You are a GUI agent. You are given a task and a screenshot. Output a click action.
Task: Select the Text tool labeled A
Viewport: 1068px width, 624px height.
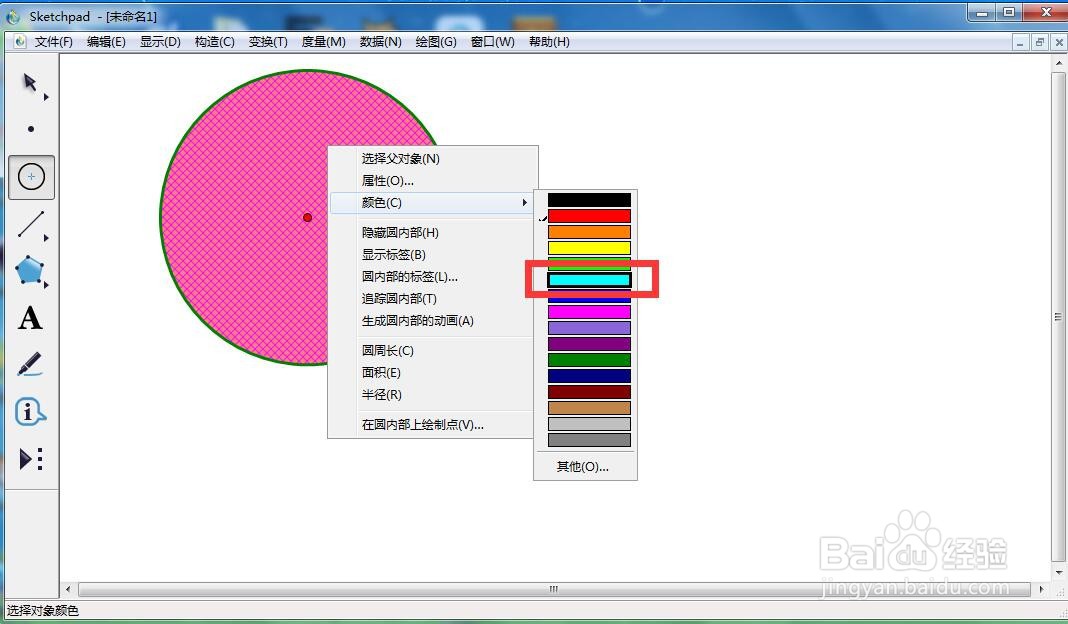(30, 318)
